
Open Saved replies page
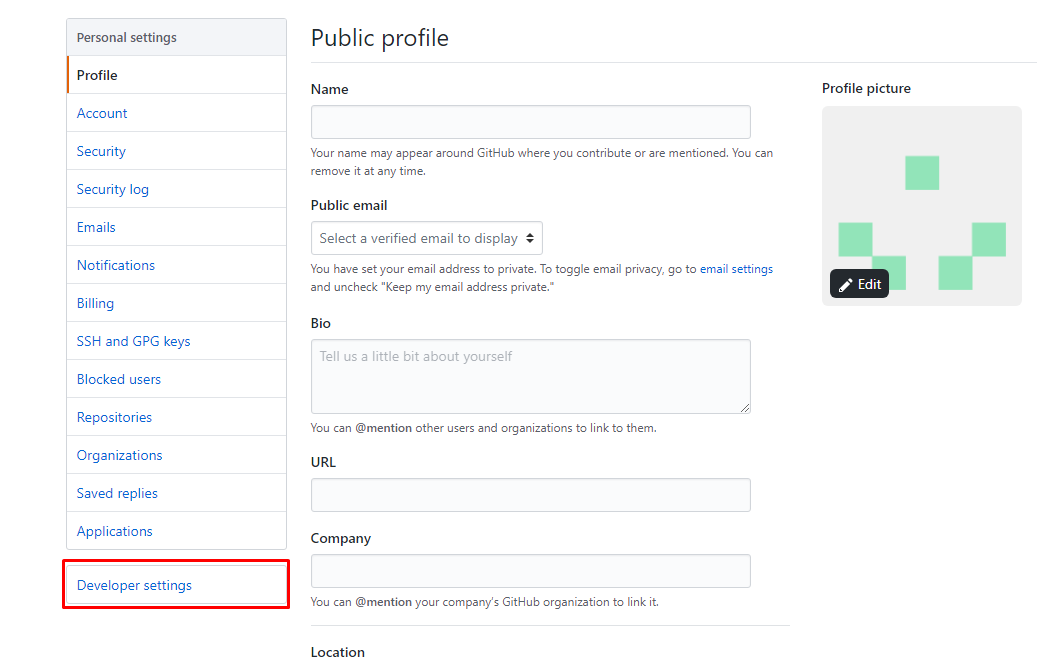click(x=117, y=493)
